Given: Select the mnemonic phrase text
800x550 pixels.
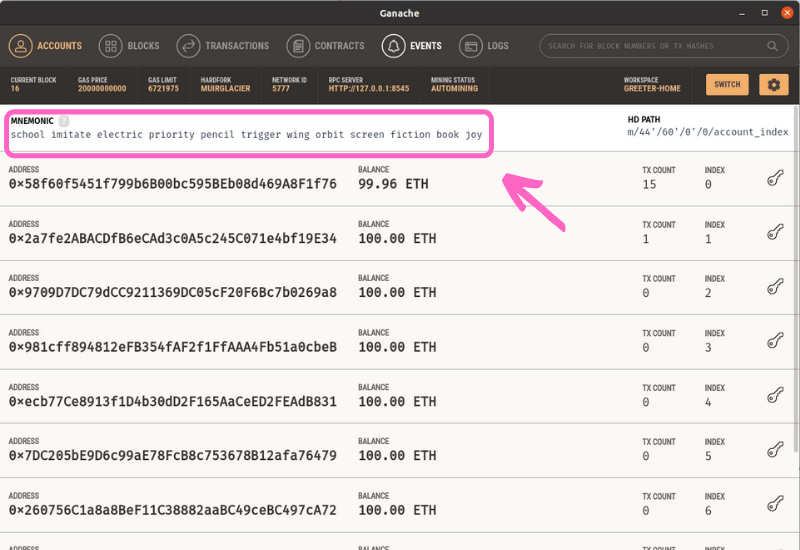Looking at the screenshot, I should pos(246,135).
